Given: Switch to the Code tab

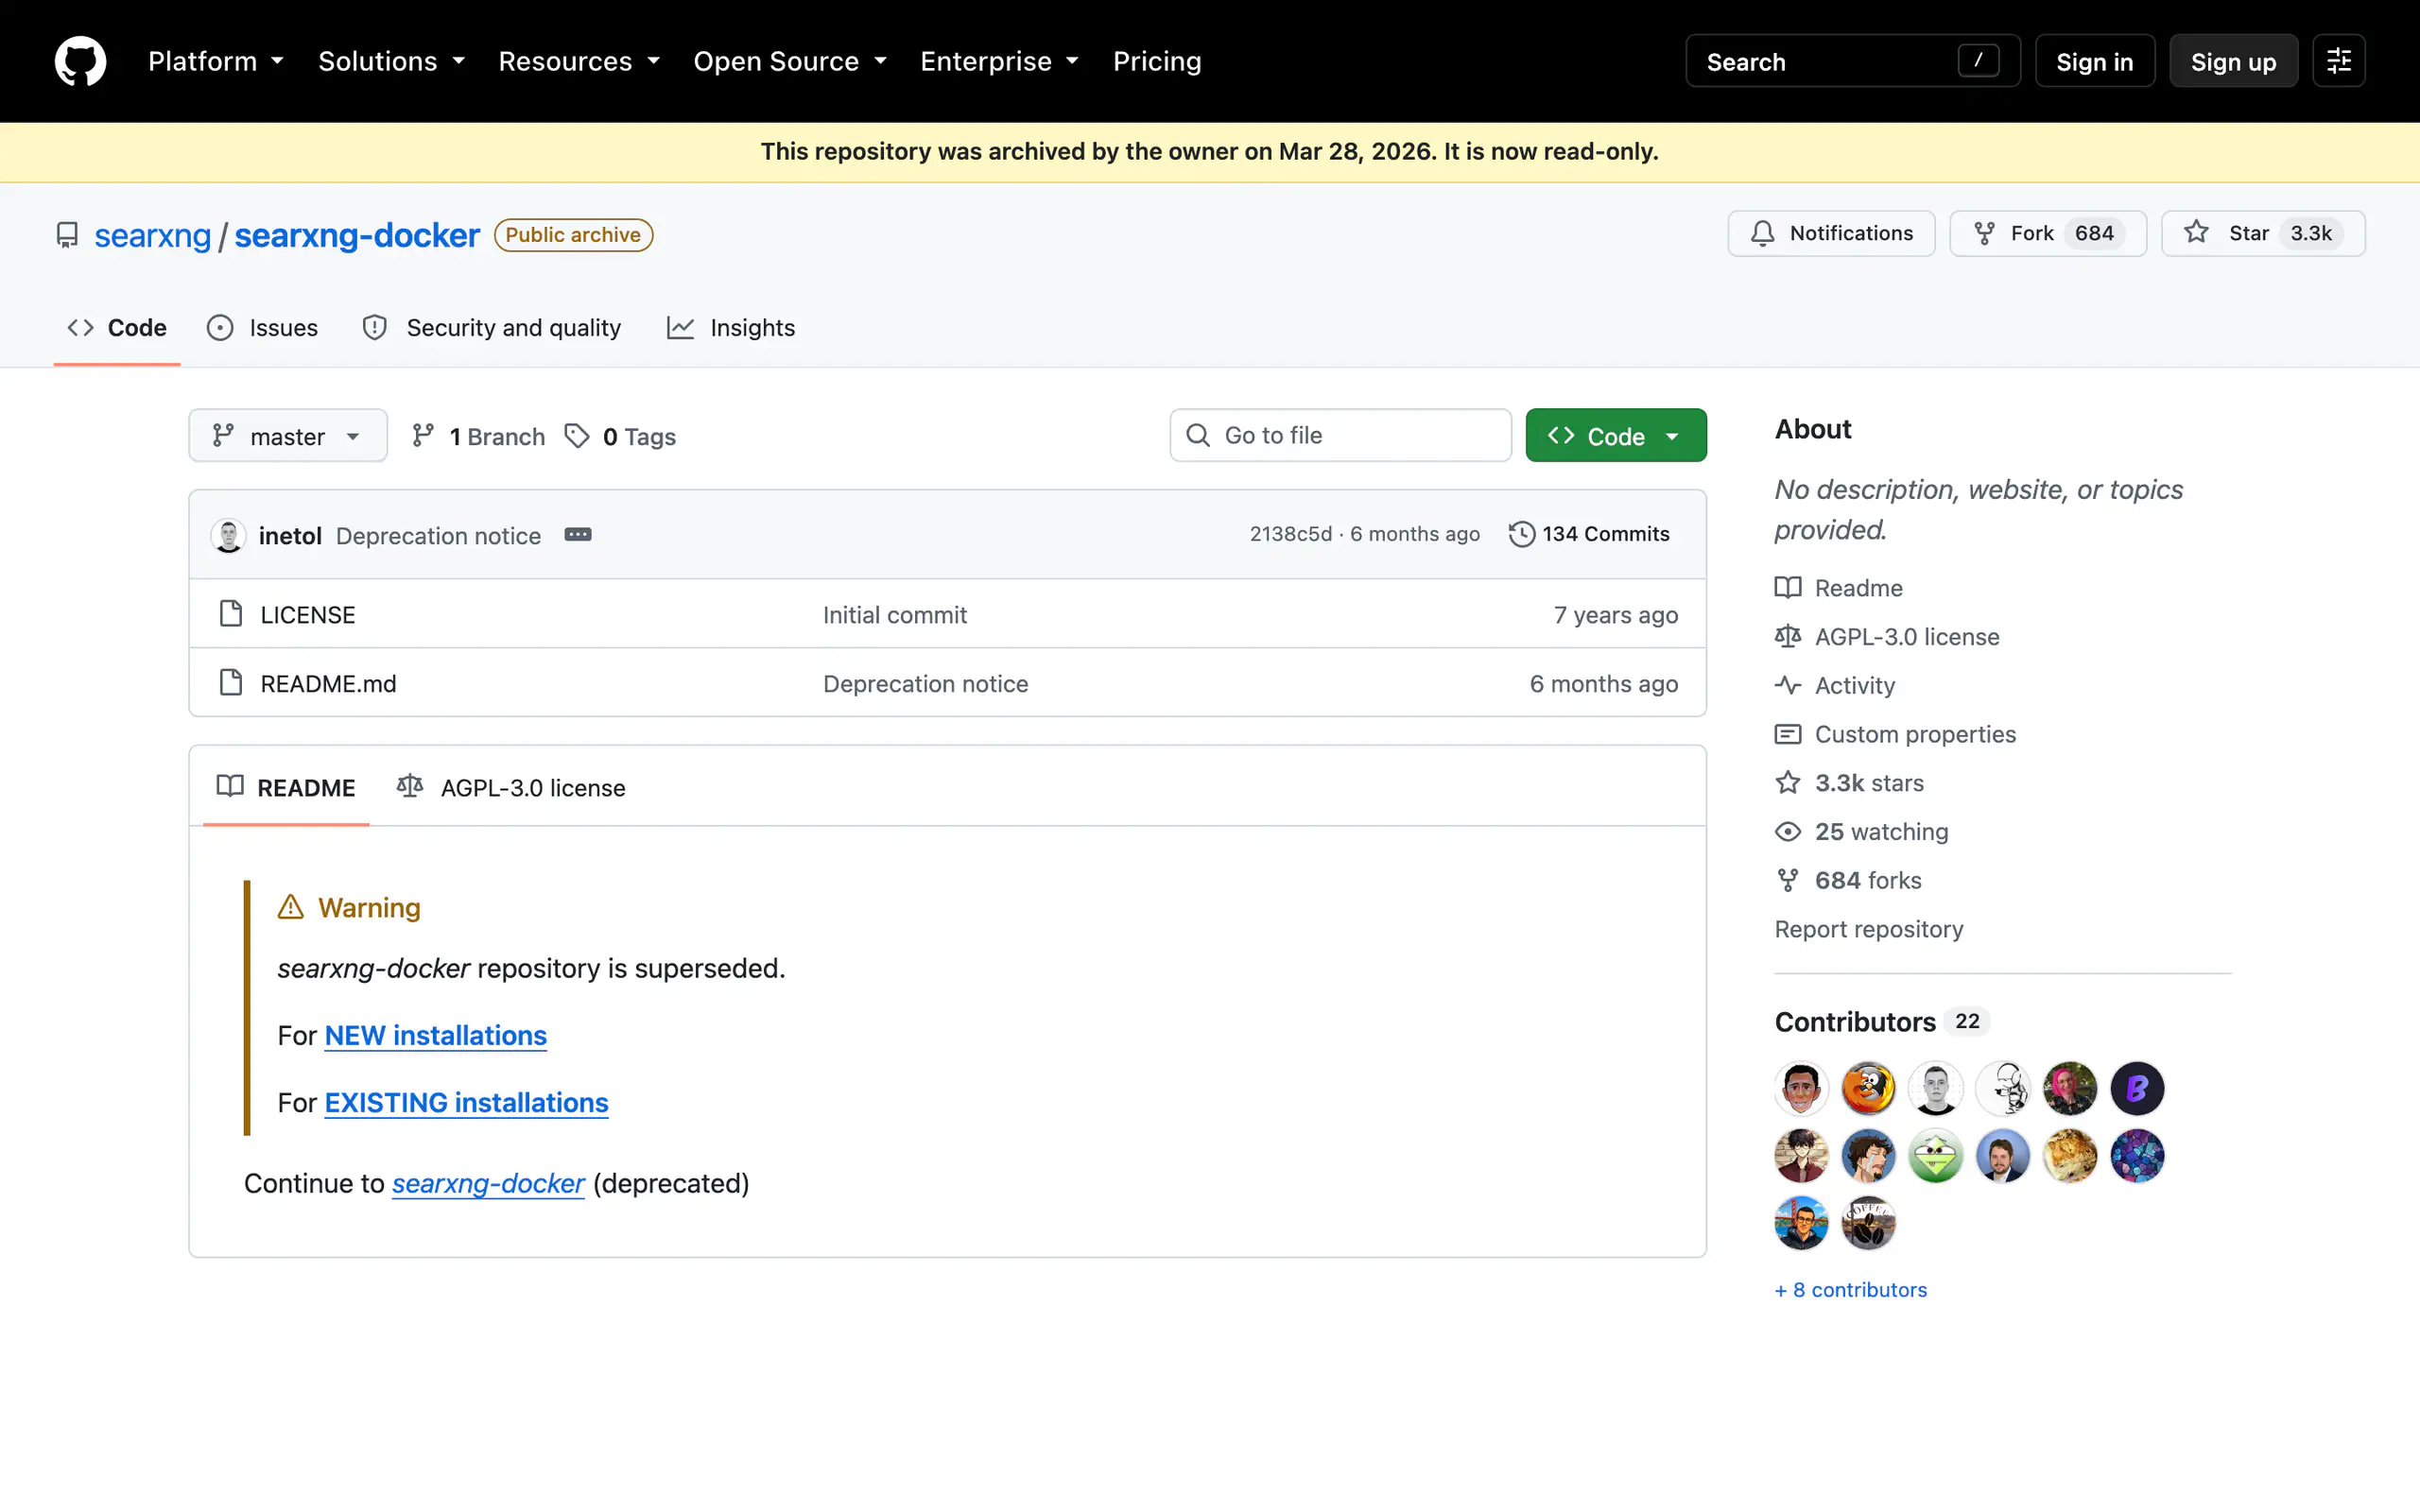Looking at the screenshot, I should click(x=117, y=328).
